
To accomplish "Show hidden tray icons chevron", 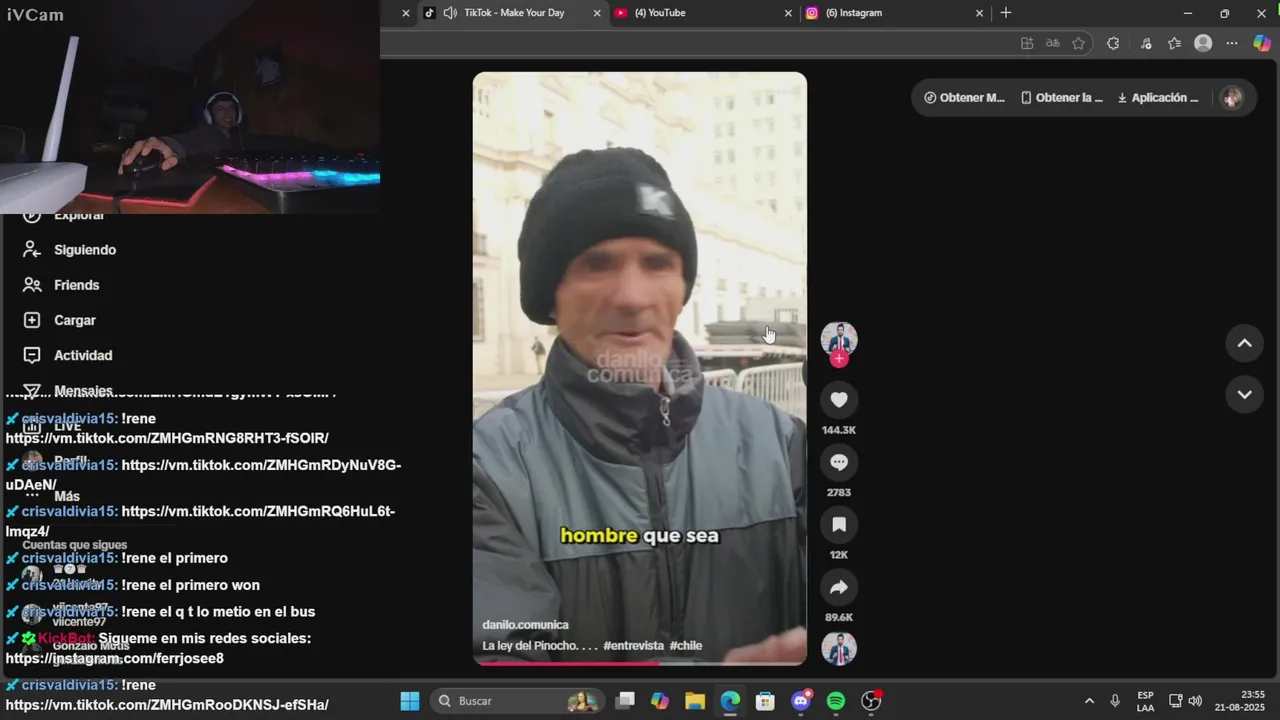I will point(1089,701).
